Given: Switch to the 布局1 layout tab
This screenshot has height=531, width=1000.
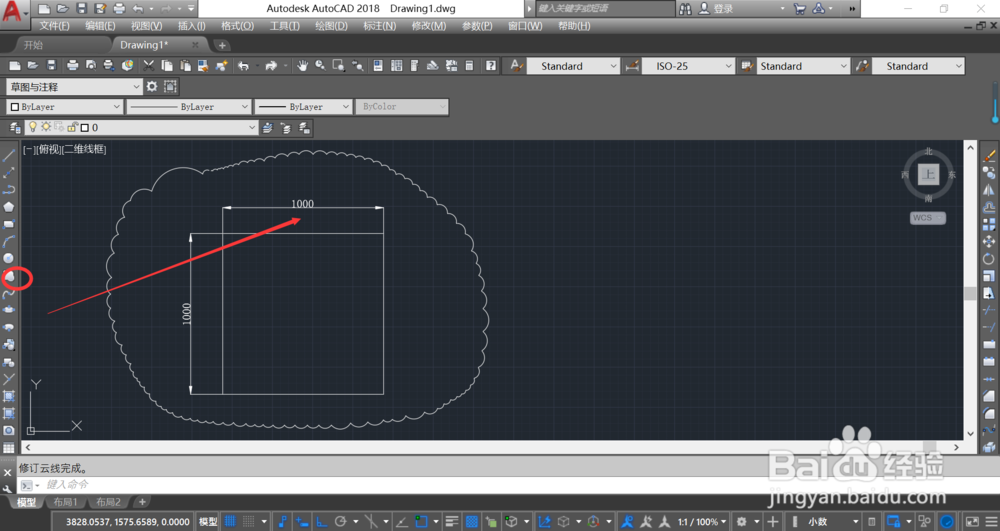Looking at the screenshot, I should 65,502.
